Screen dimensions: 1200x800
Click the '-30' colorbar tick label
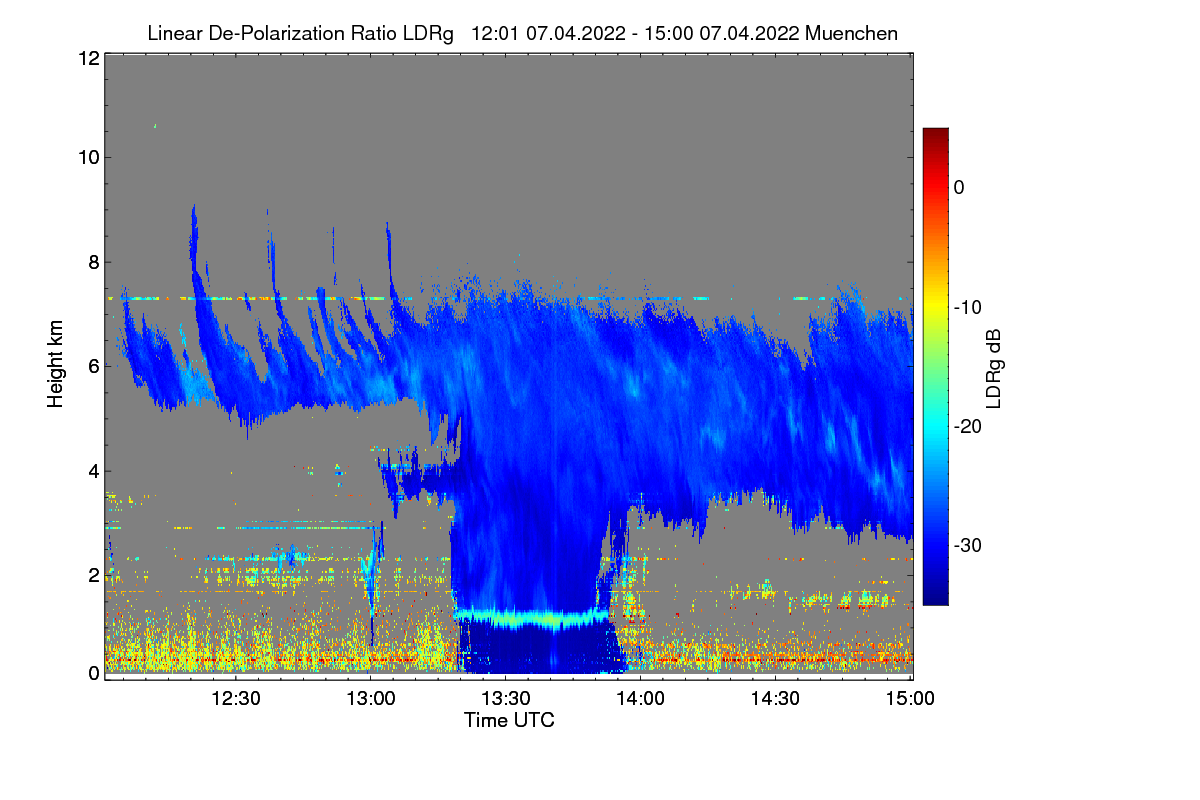click(968, 546)
